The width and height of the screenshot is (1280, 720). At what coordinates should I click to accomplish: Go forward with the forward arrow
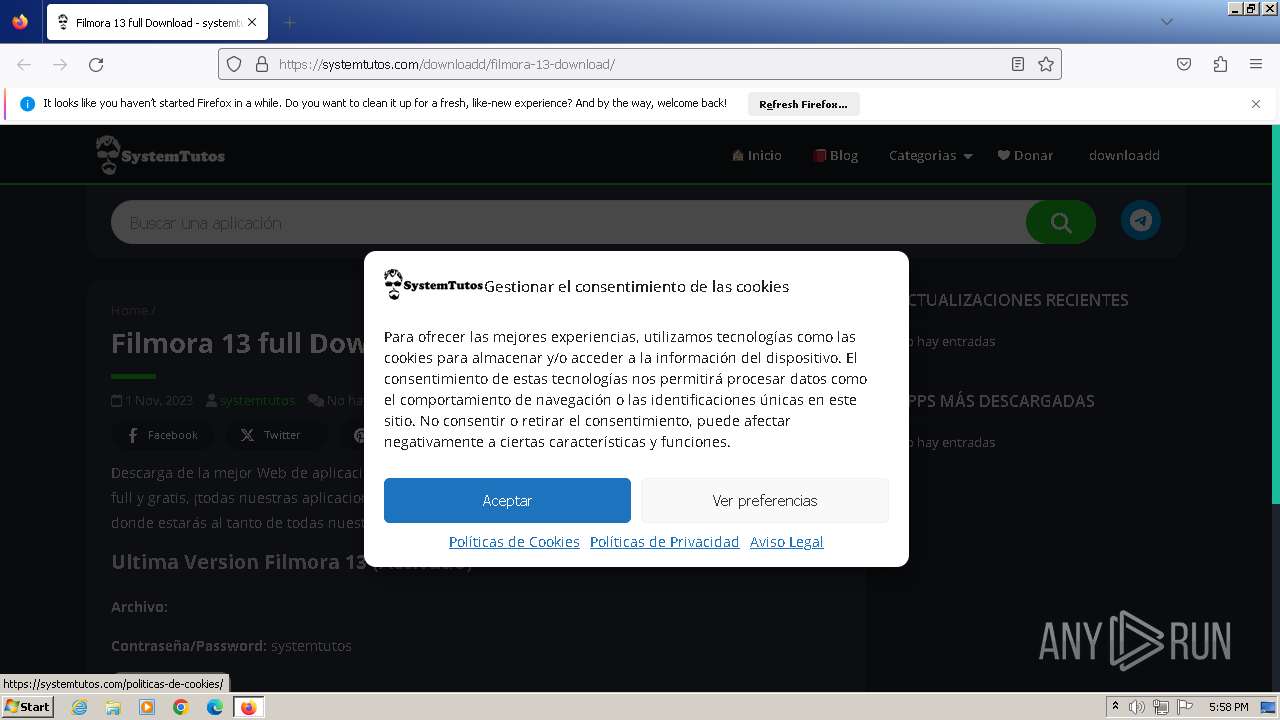point(60,64)
